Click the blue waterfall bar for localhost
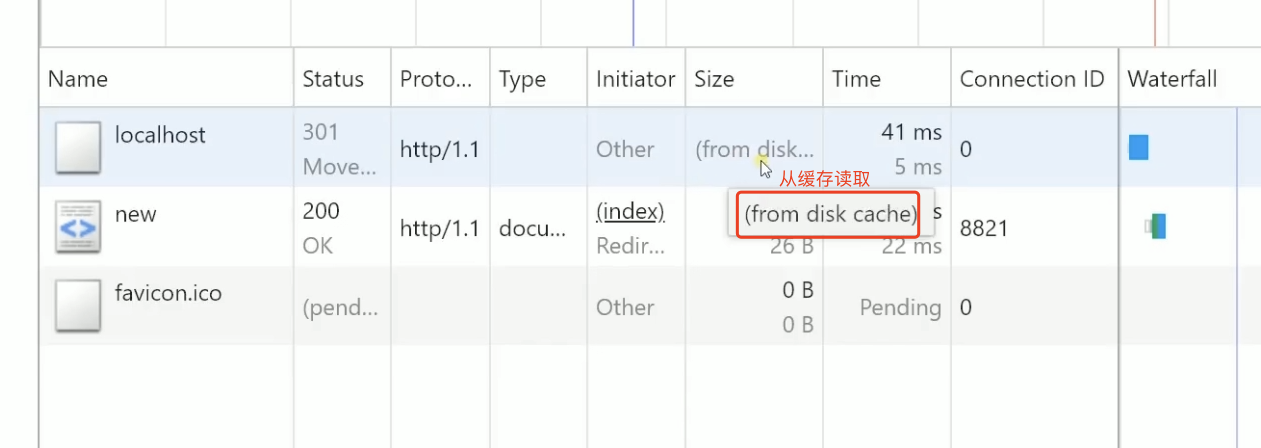Viewport: 1261px width, 448px height. [1138, 148]
